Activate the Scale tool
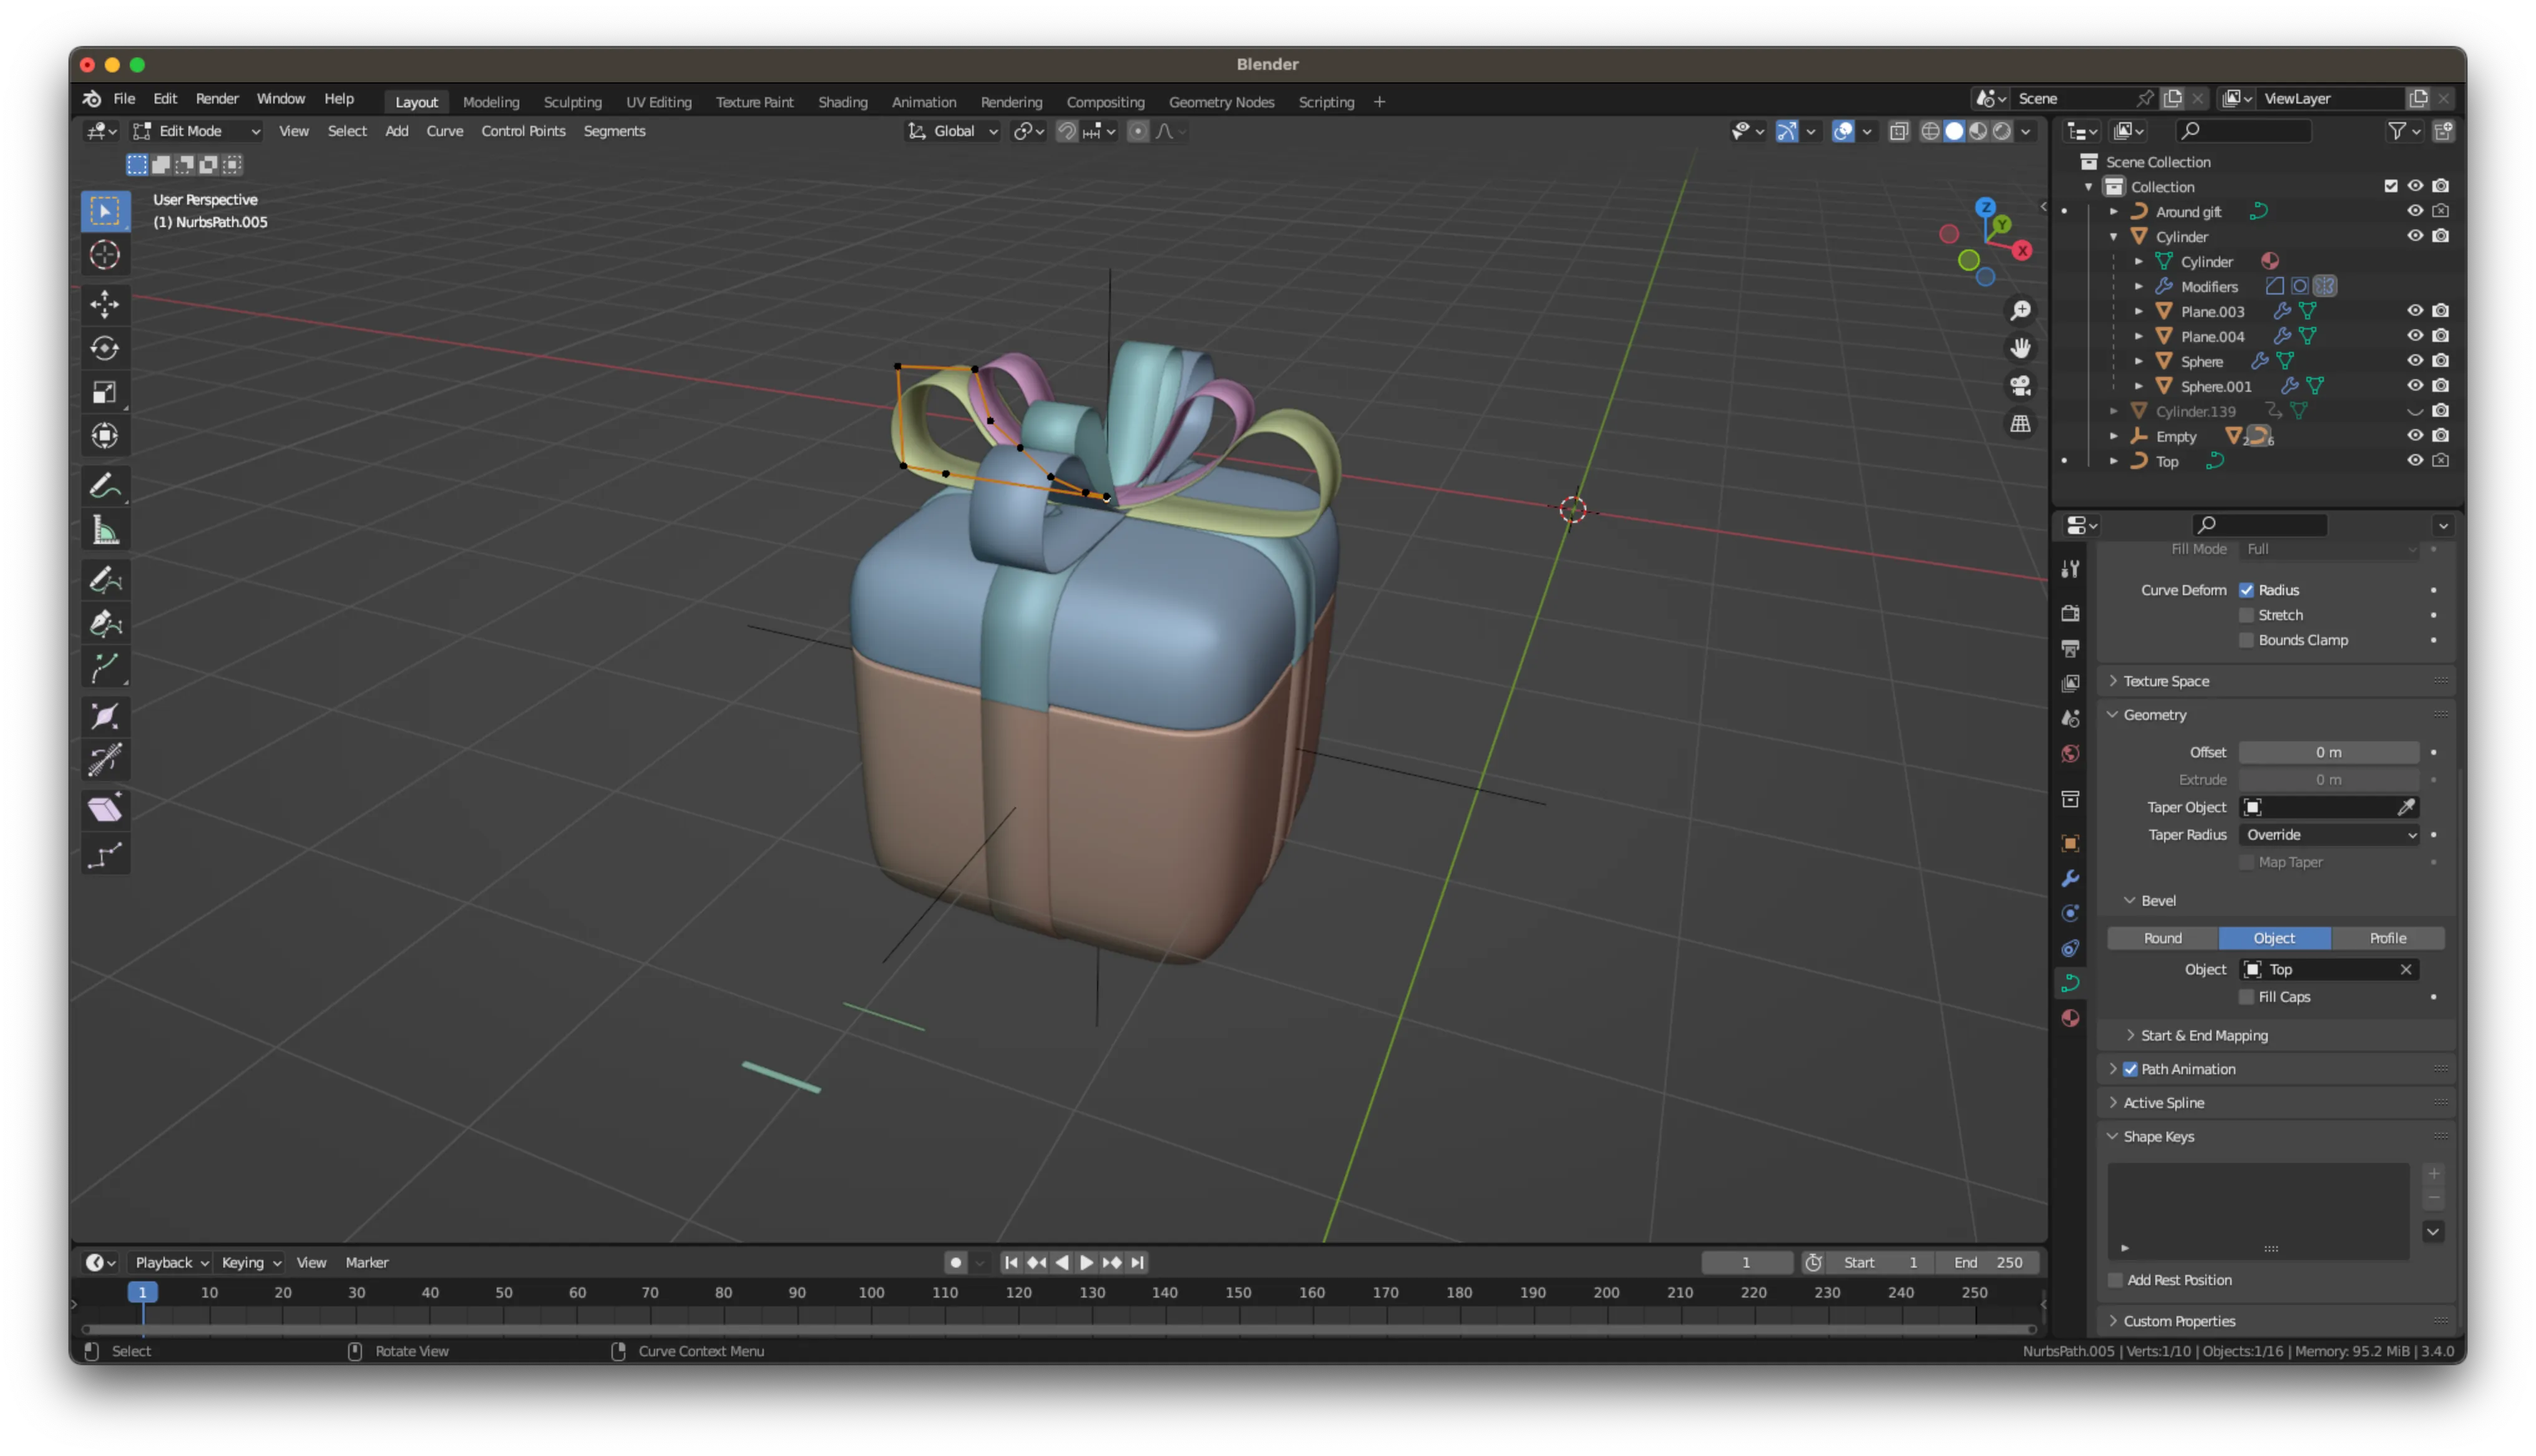Image resolution: width=2536 pixels, height=1456 pixels. click(x=105, y=392)
